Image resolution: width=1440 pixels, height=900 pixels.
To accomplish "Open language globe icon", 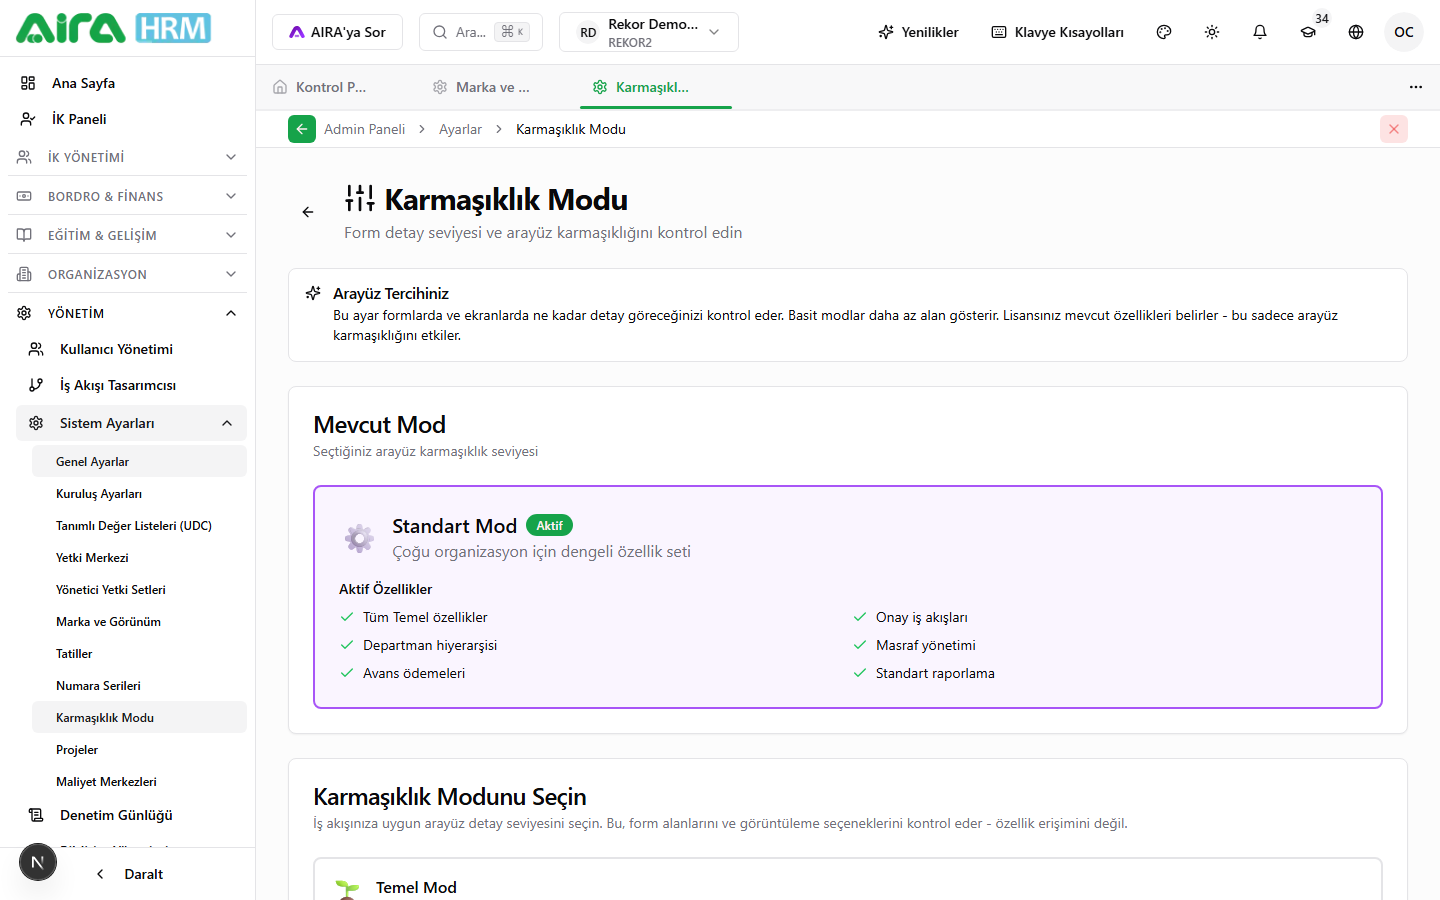I will 1356,32.
